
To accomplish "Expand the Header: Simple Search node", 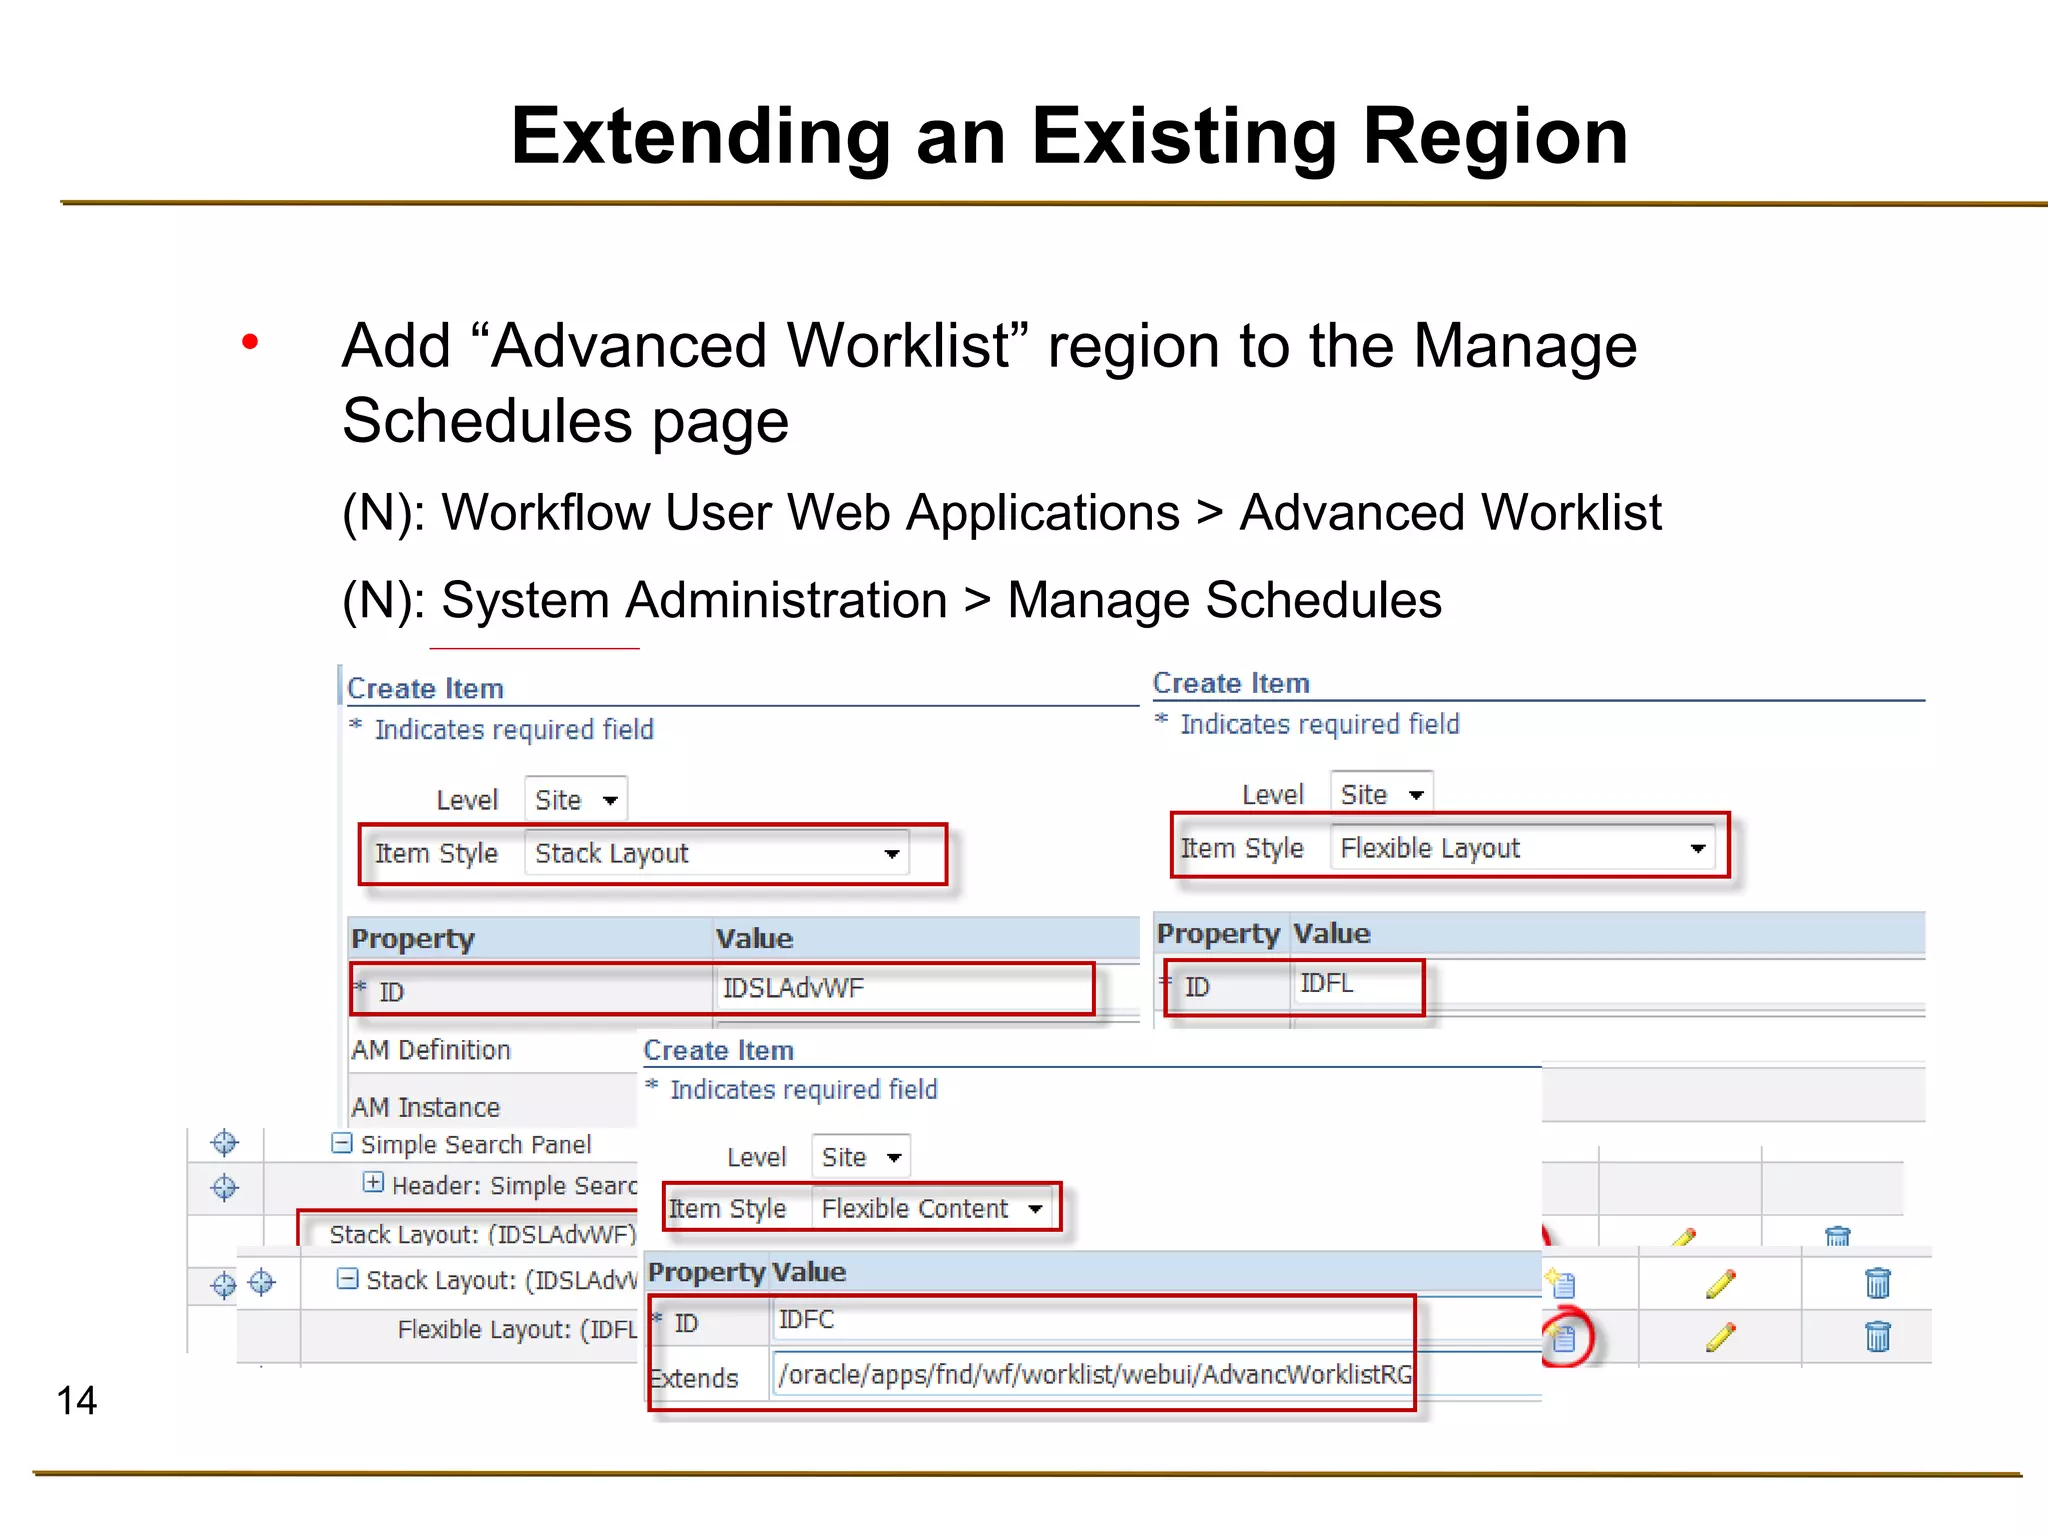I will click(373, 1183).
